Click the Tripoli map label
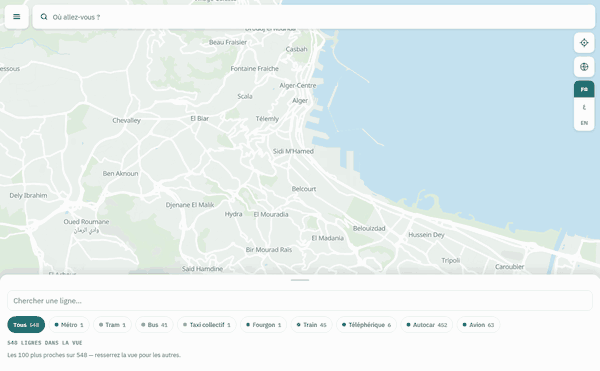600x371 pixels. (x=451, y=261)
